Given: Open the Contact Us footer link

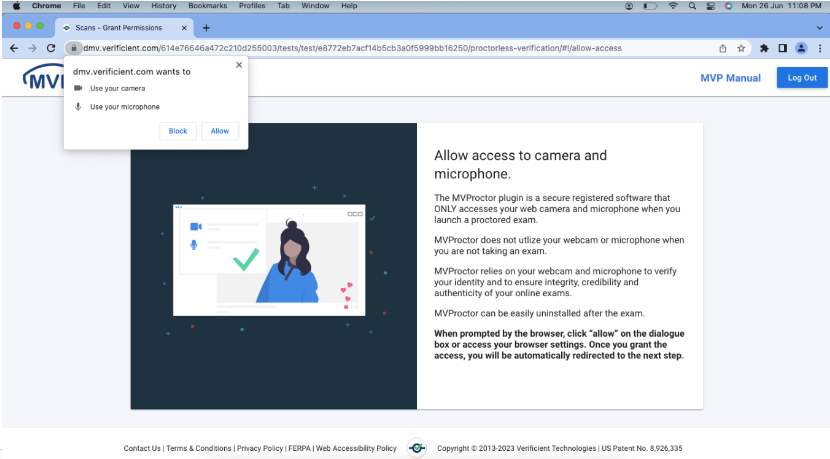Looking at the screenshot, I should (142, 448).
